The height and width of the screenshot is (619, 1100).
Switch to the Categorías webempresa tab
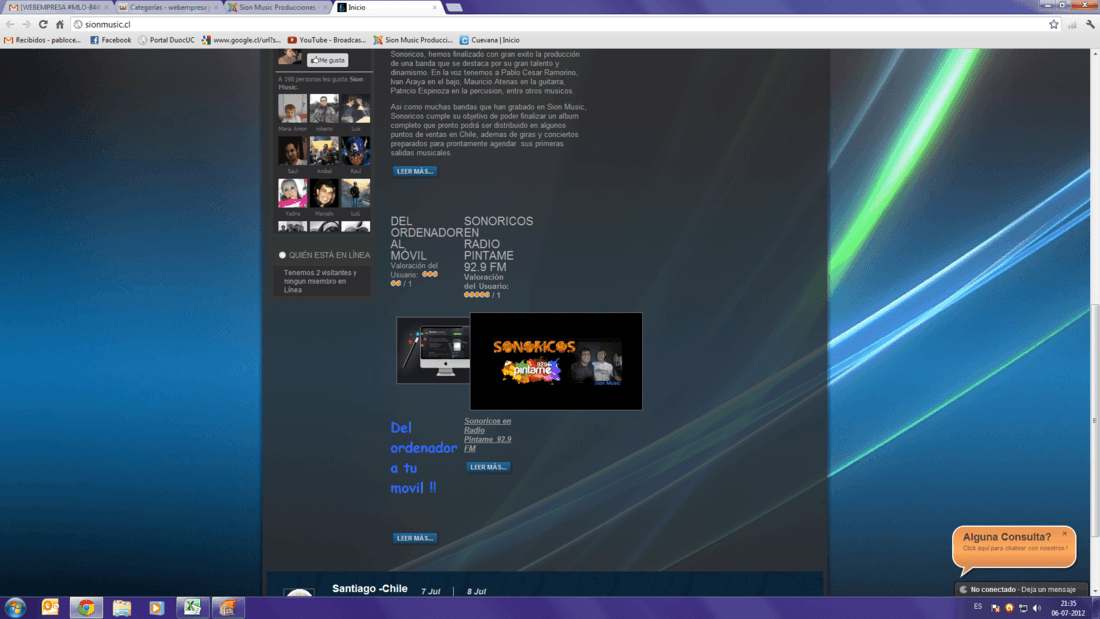click(x=167, y=7)
